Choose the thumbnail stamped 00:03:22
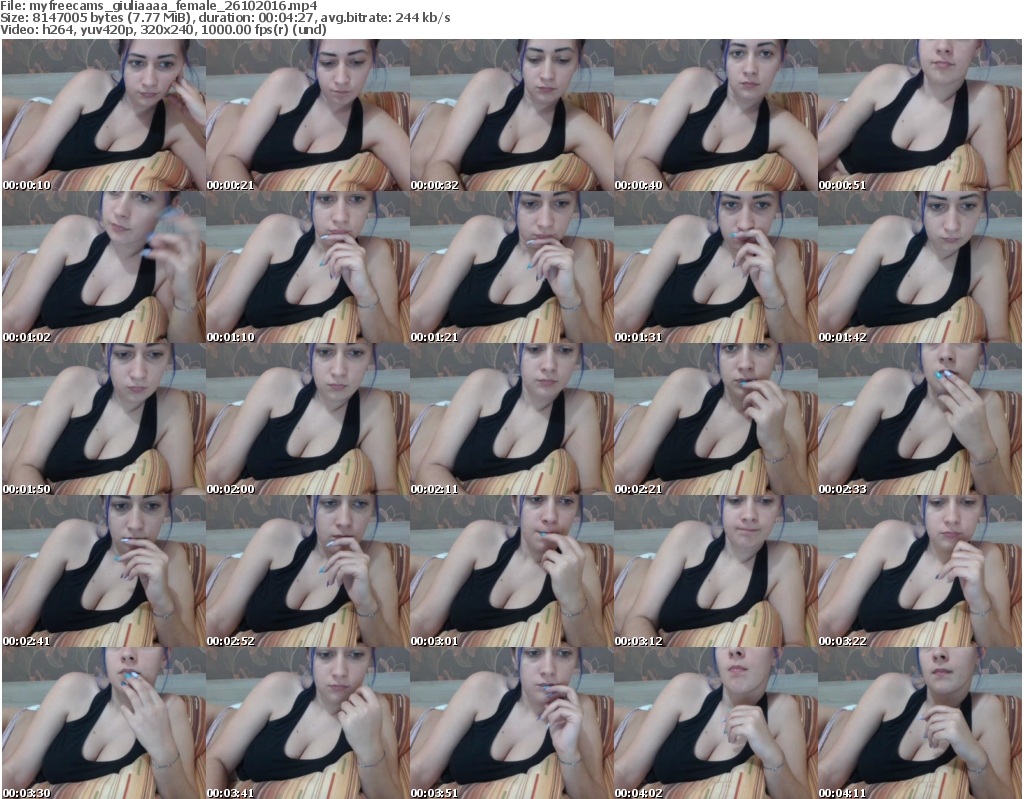Screen dimensions: 1024x799 tap(920, 571)
